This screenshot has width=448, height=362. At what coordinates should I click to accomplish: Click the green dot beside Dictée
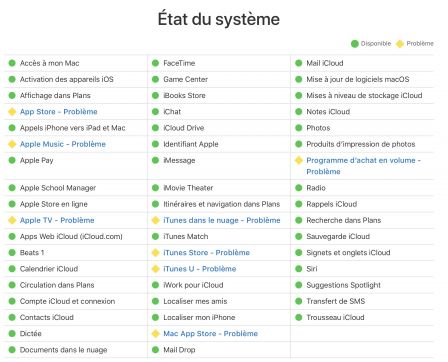12,334
